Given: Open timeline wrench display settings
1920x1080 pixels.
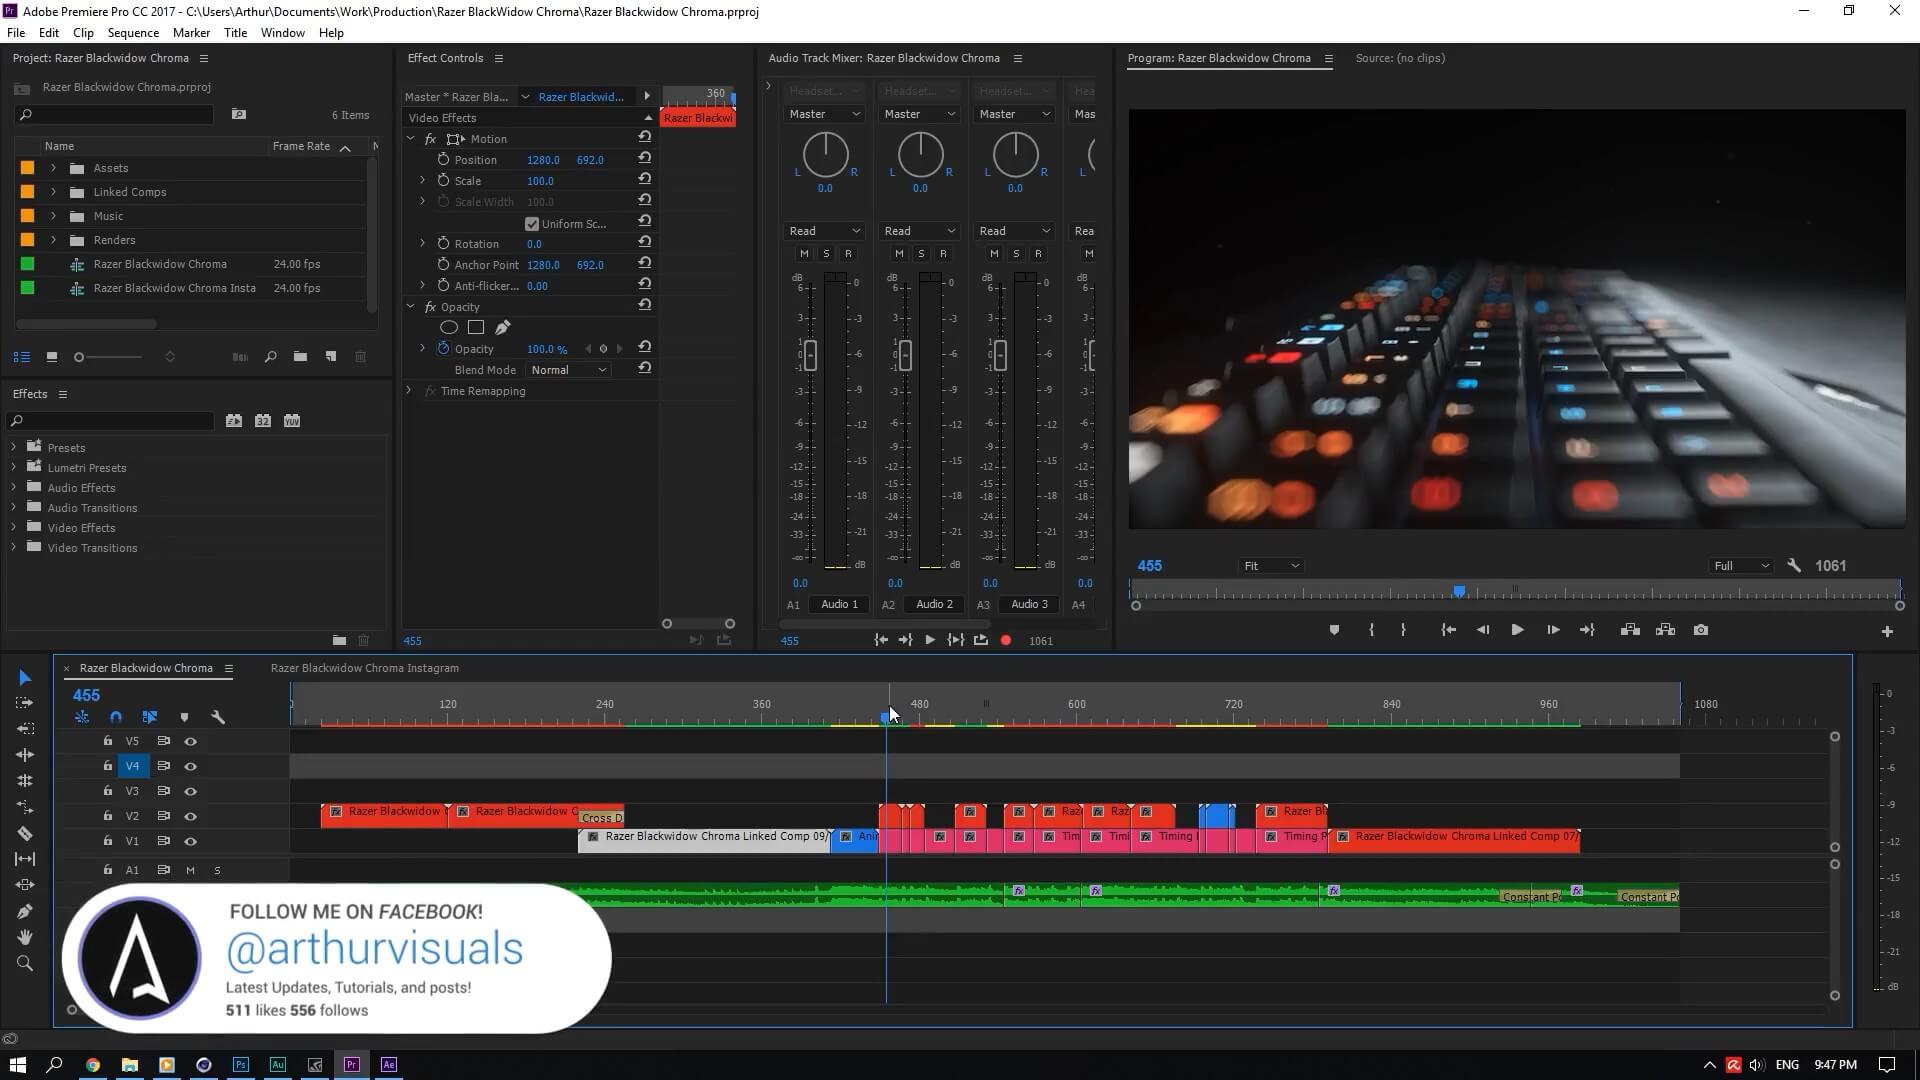Looking at the screenshot, I should click(218, 717).
